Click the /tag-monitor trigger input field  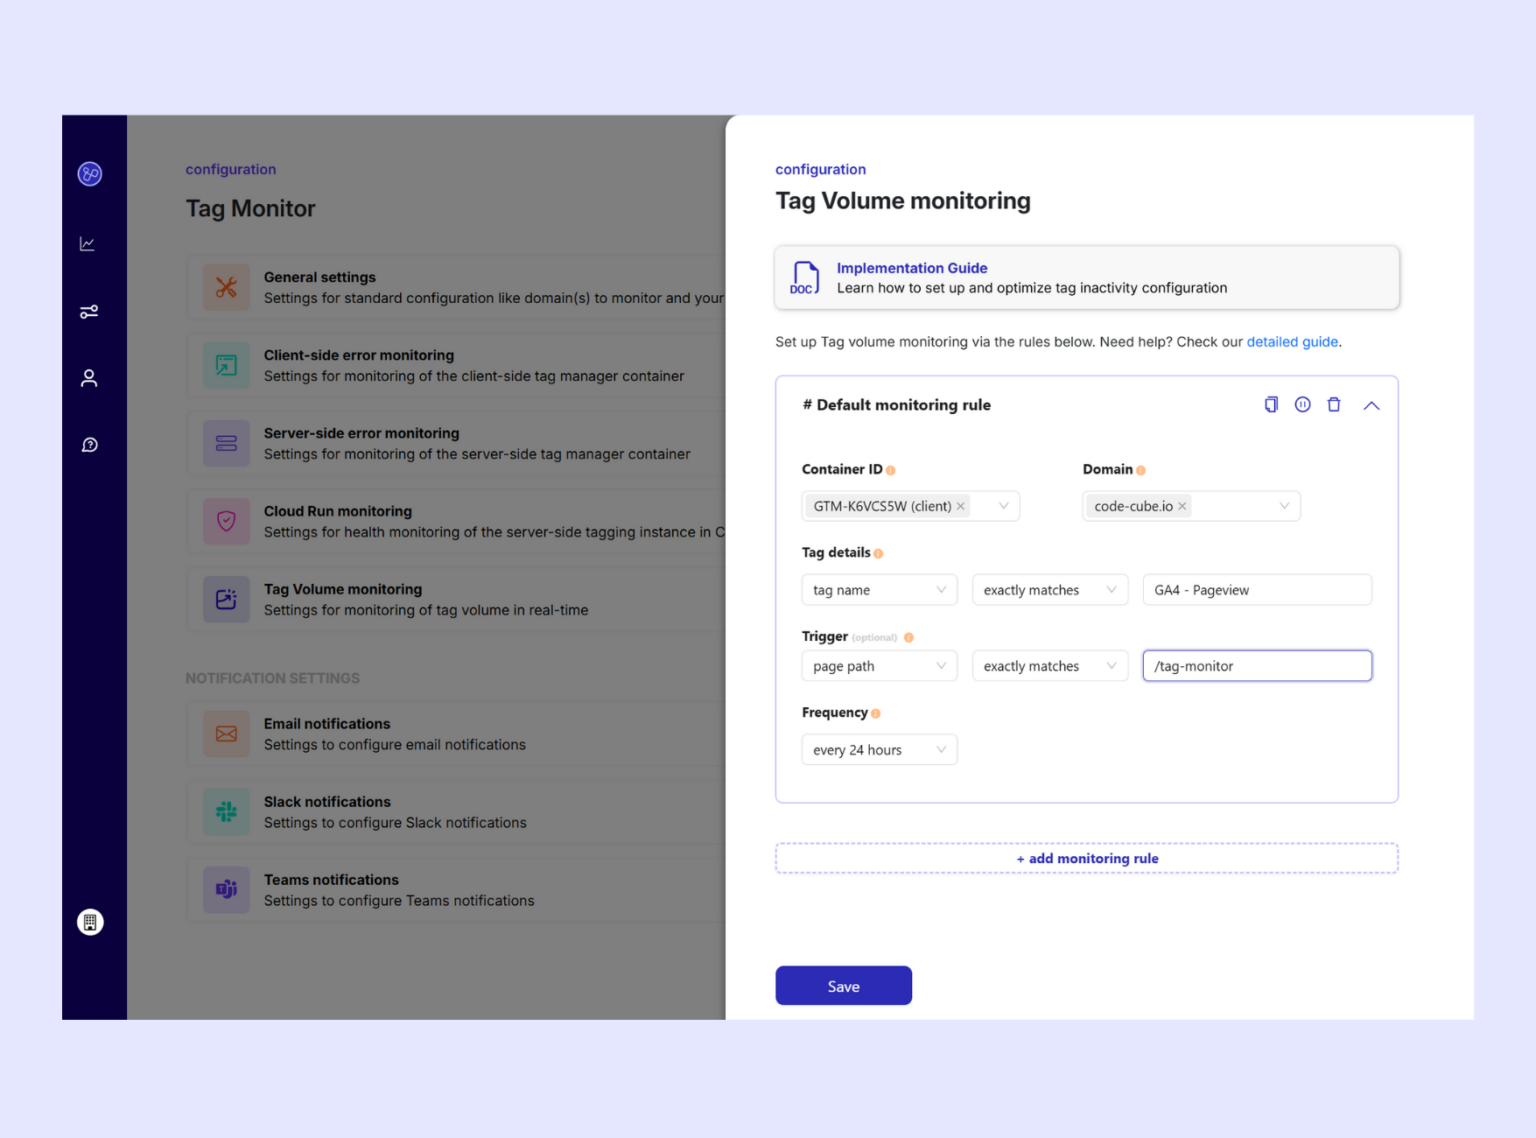click(x=1257, y=666)
